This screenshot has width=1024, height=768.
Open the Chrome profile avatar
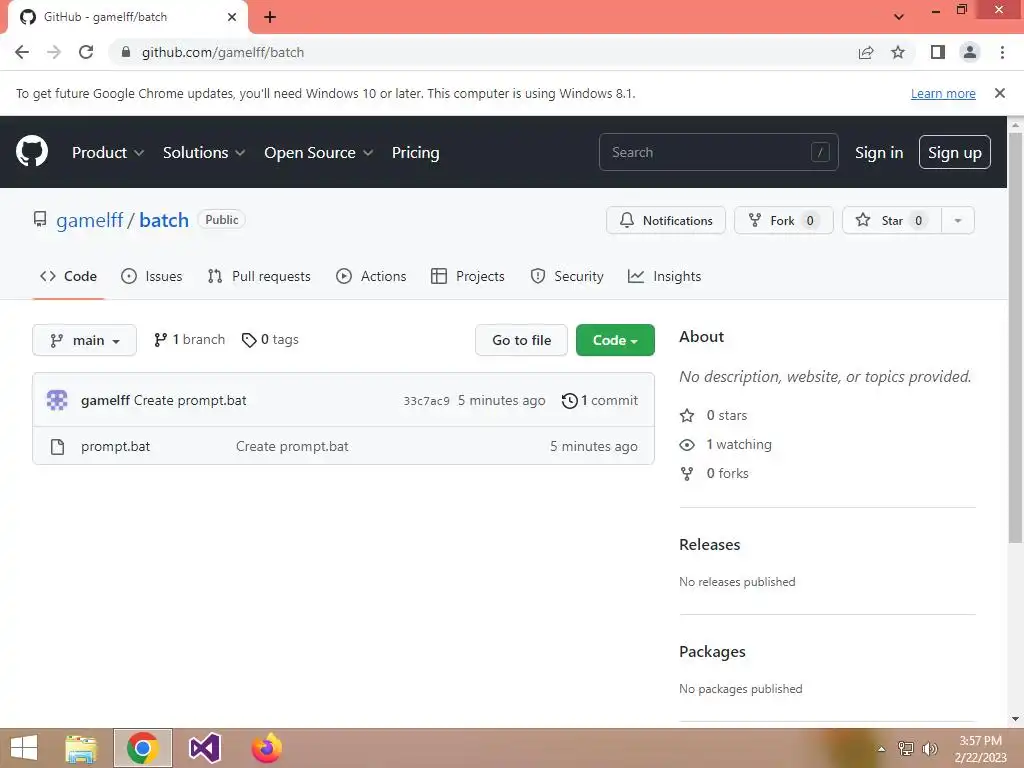tap(970, 52)
